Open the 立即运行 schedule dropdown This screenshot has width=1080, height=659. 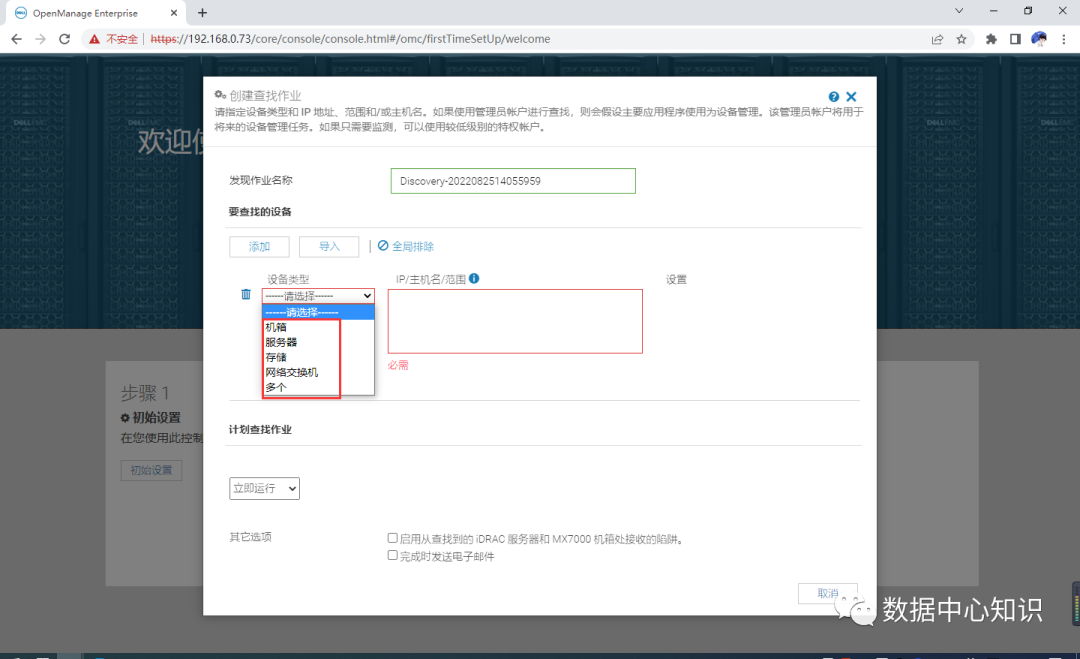pyautogui.click(x=264, y=488)
